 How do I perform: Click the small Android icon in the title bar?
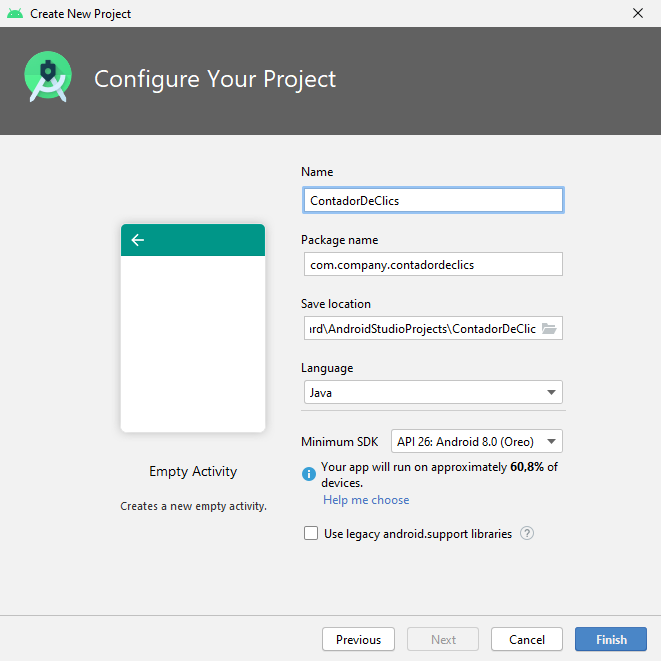(14, 14)
